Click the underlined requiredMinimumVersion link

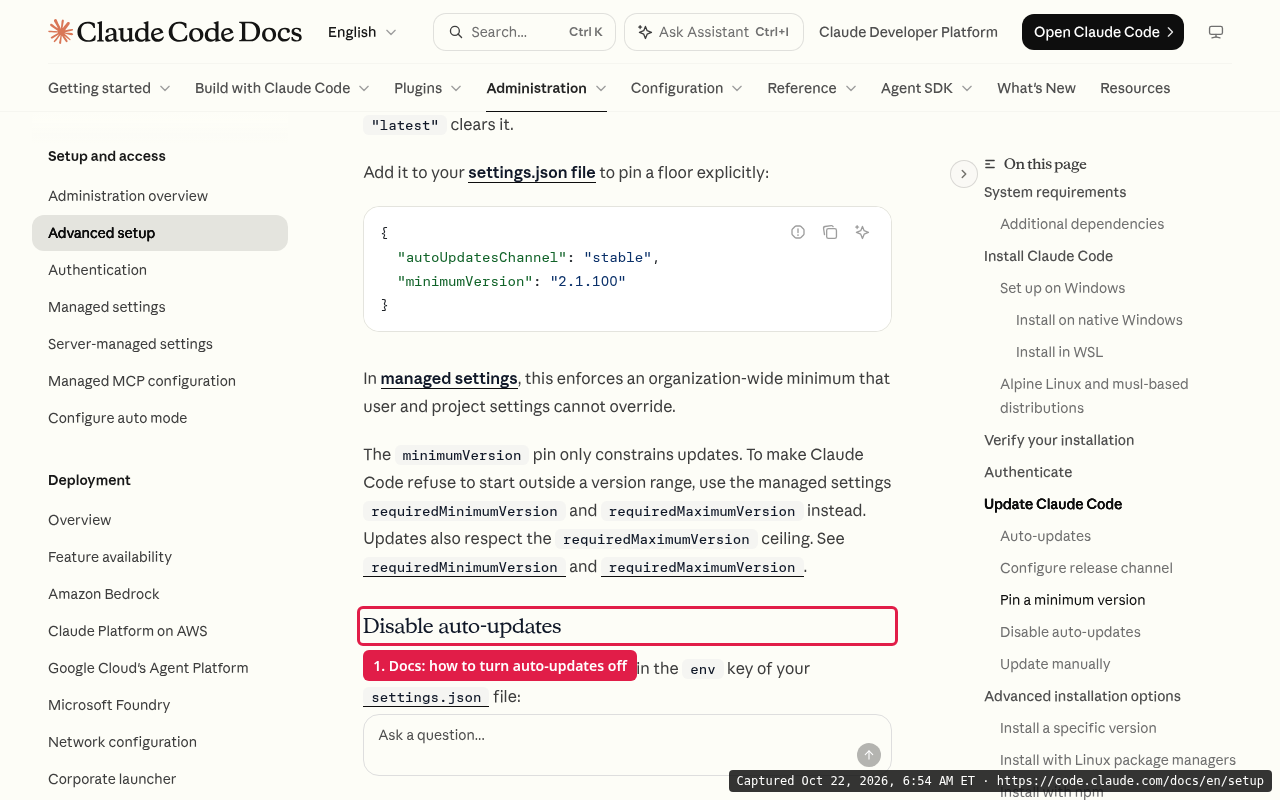[x=464, y=567]
